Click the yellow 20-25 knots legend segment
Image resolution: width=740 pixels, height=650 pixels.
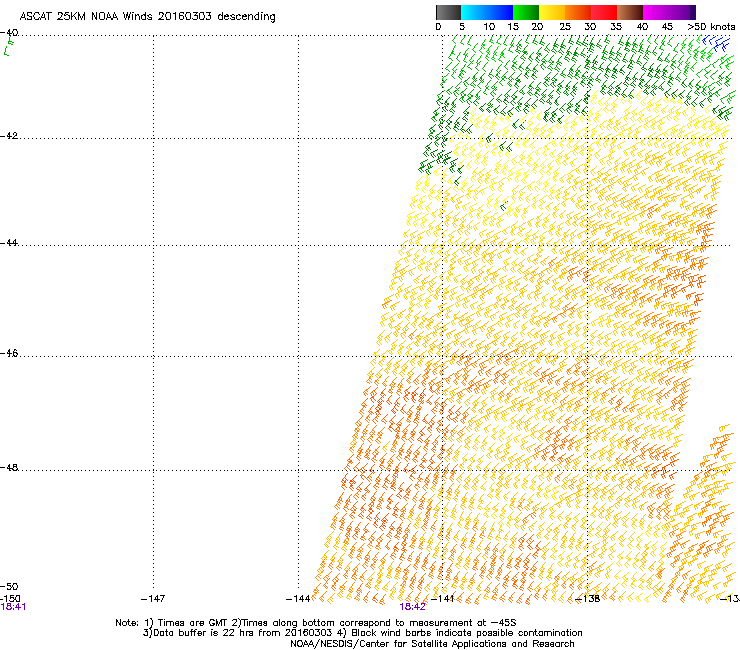(x=552, y=12)
